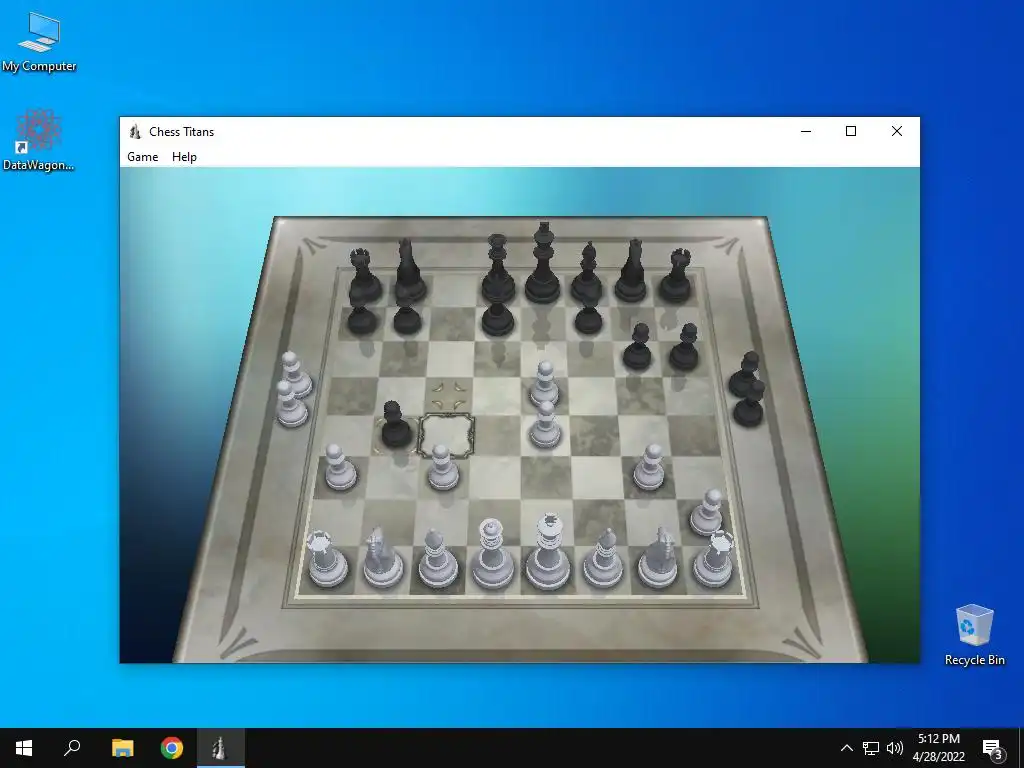
Task: Show hidden tray icons chevron
Action: click(x=846, y=748)
